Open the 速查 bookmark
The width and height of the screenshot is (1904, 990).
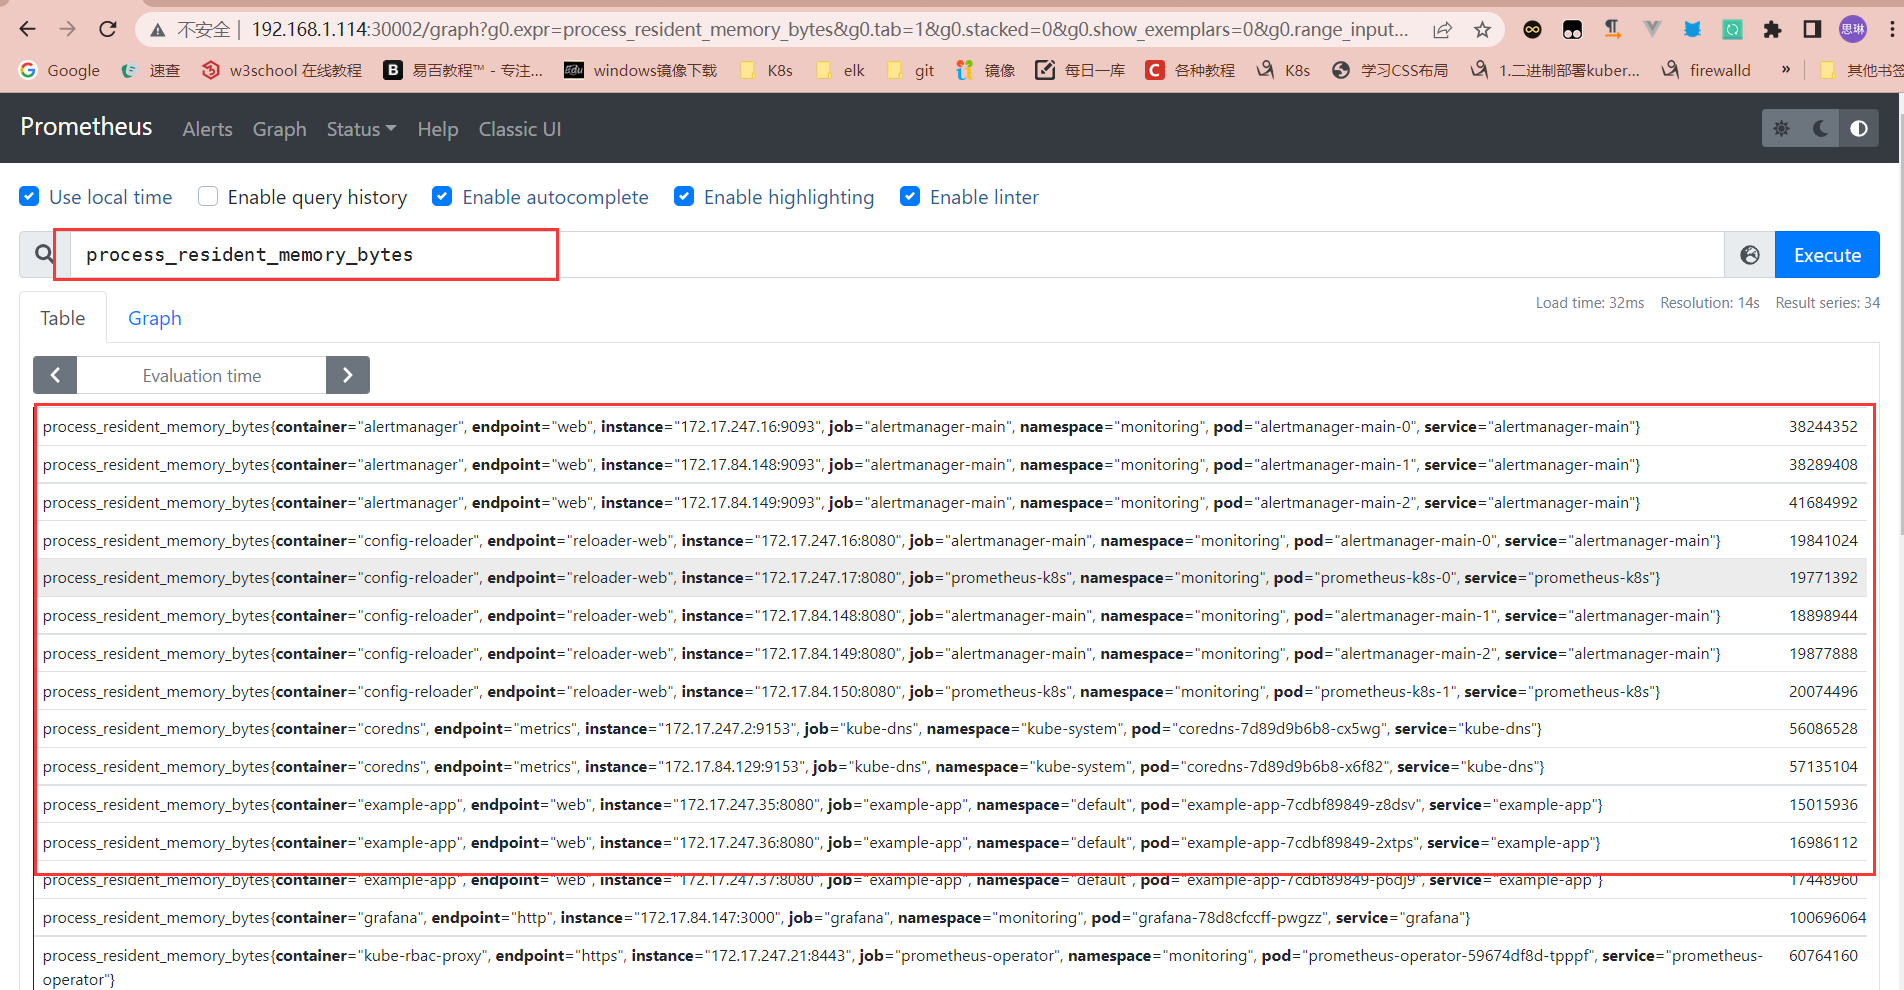pos(151,70)
